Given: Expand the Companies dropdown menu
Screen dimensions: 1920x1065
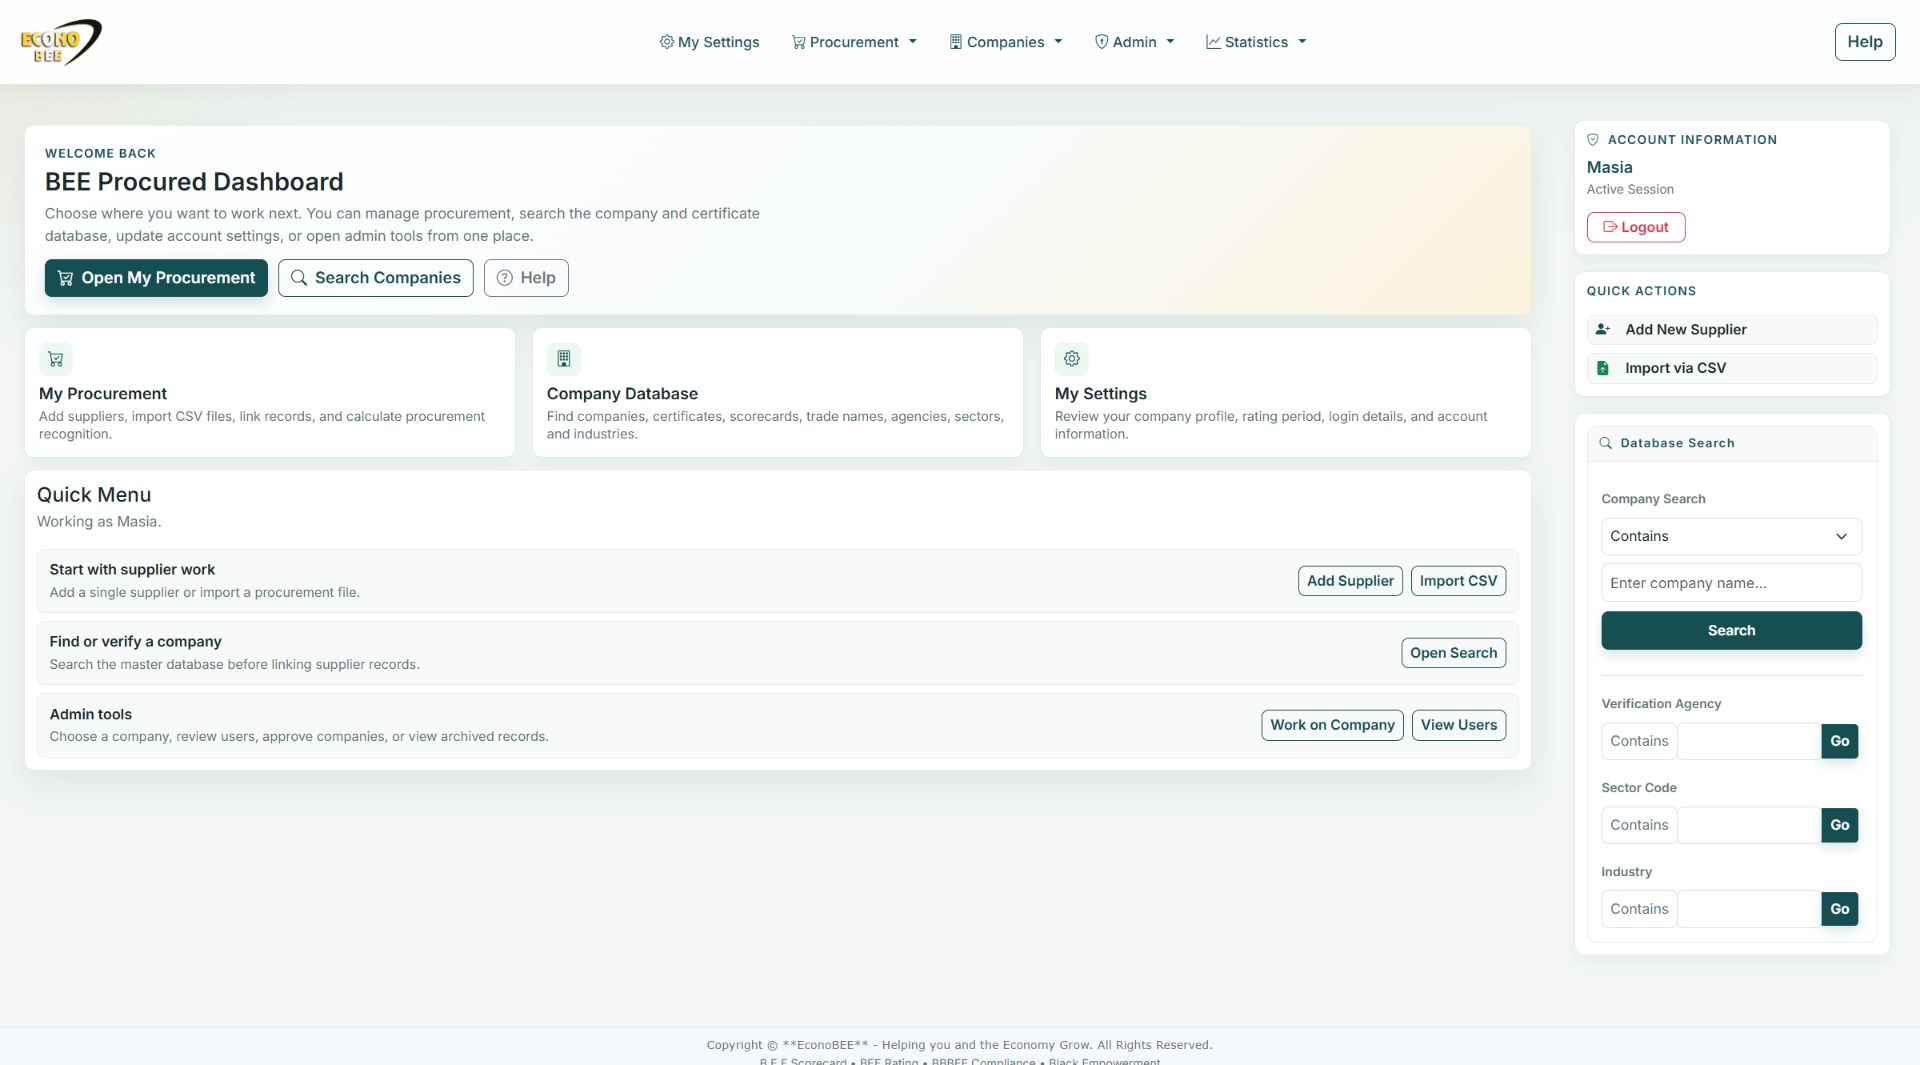Looking at the screenshot, I should pos(1005,42).
